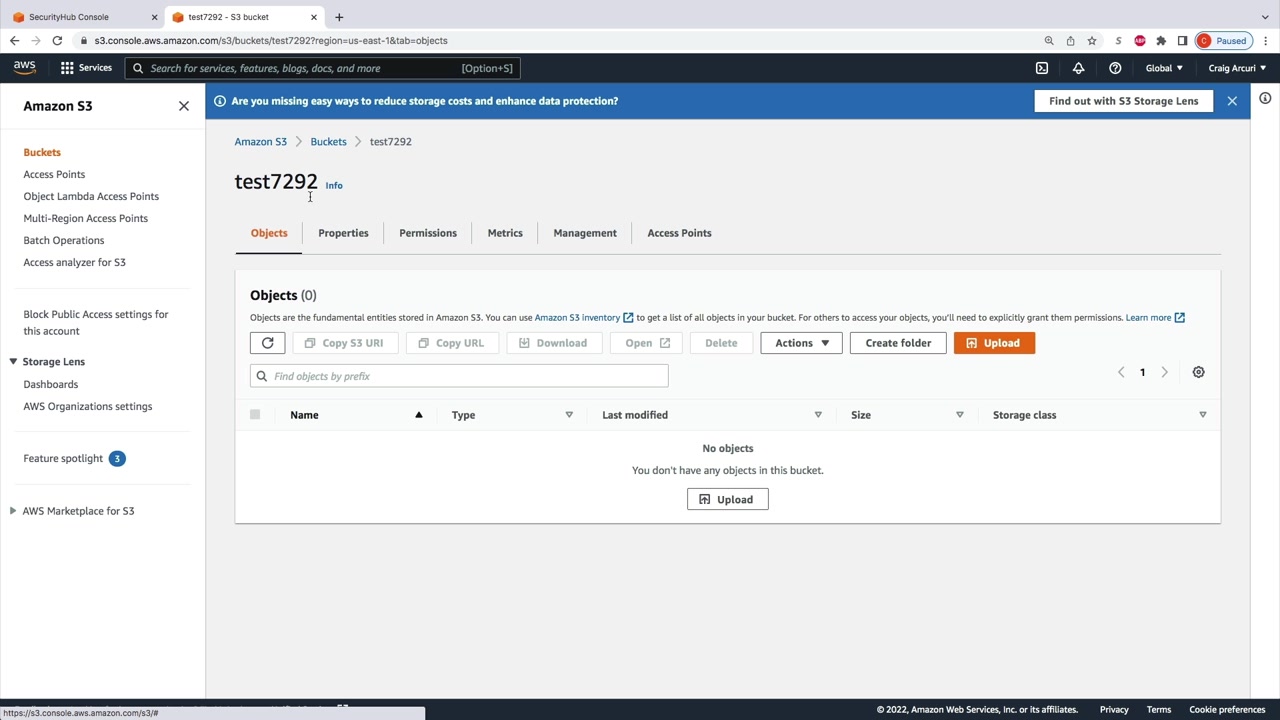The width and height of the screenshot is (1280, 720).
Task: Select the Objects tab
Action: 269,233
